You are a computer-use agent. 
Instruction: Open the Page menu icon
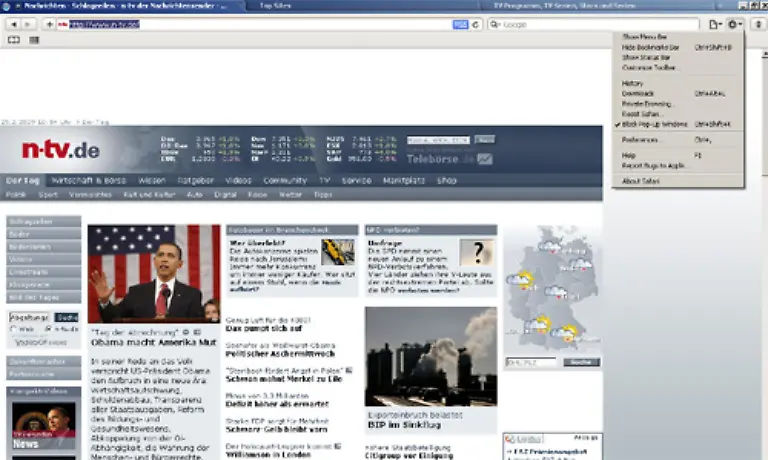pos(715,24)
